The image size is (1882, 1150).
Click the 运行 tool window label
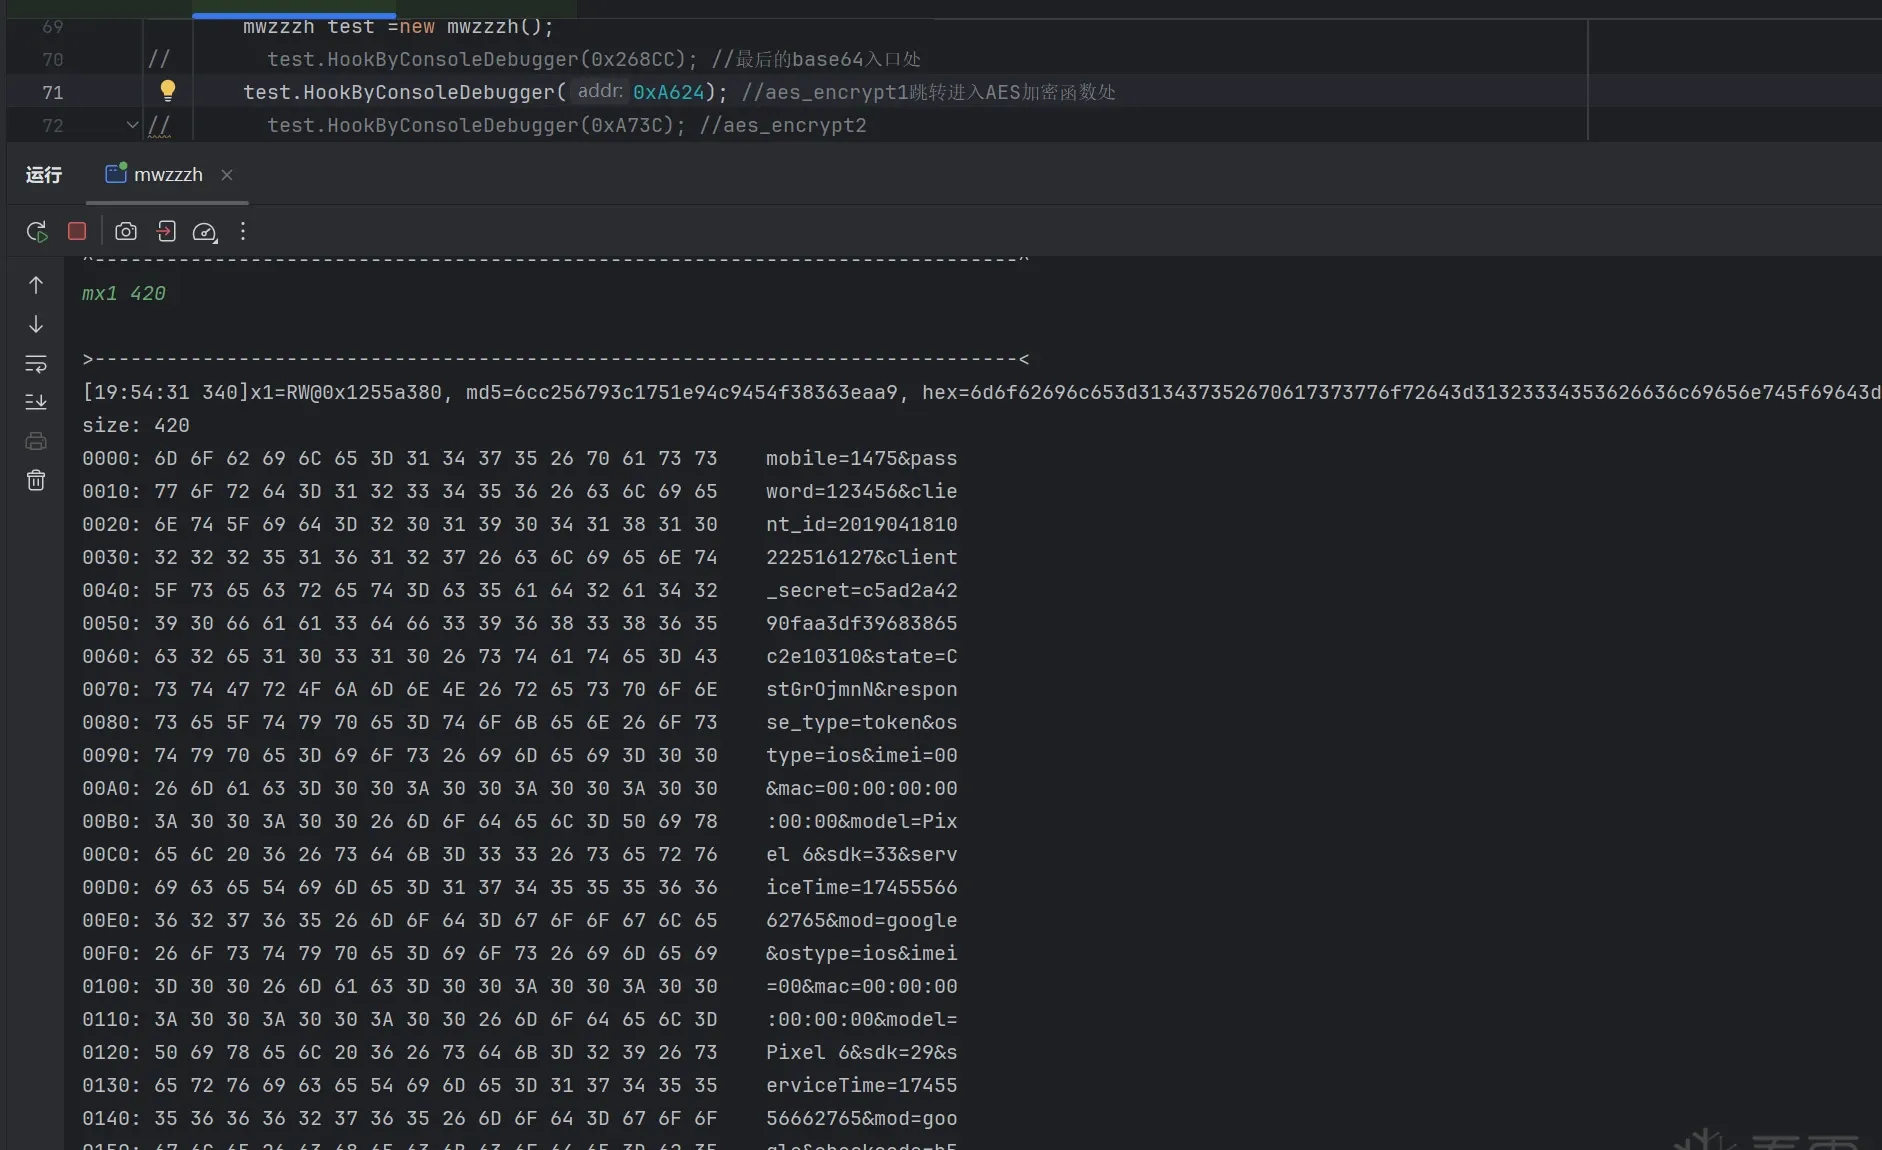click(x=44, y=175)
